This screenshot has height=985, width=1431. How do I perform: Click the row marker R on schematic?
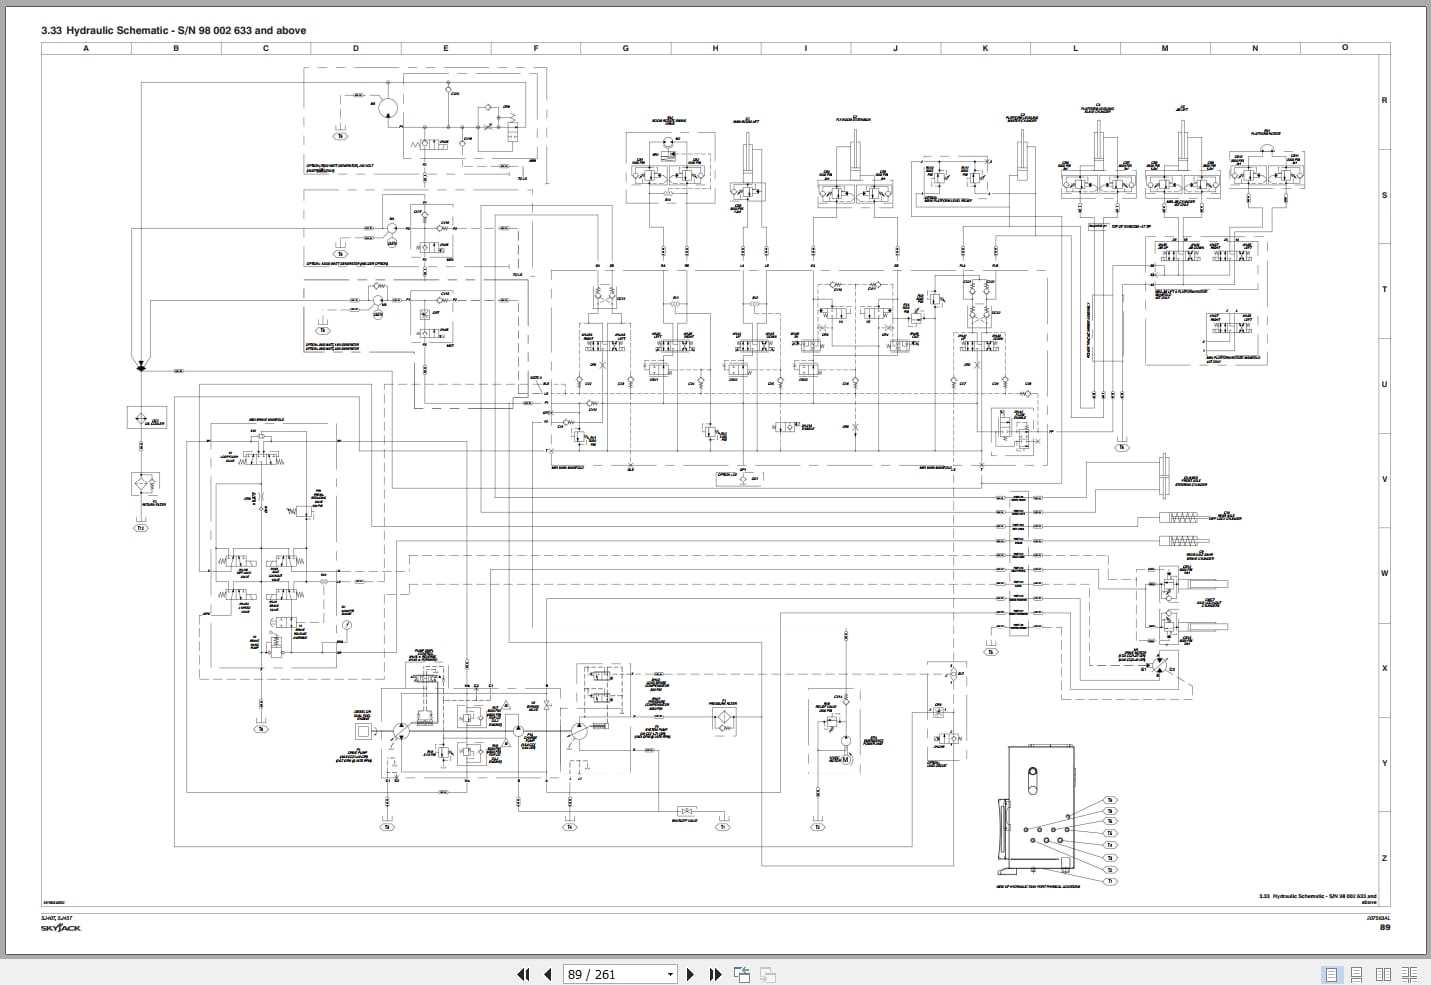(x=1384, y=100)
